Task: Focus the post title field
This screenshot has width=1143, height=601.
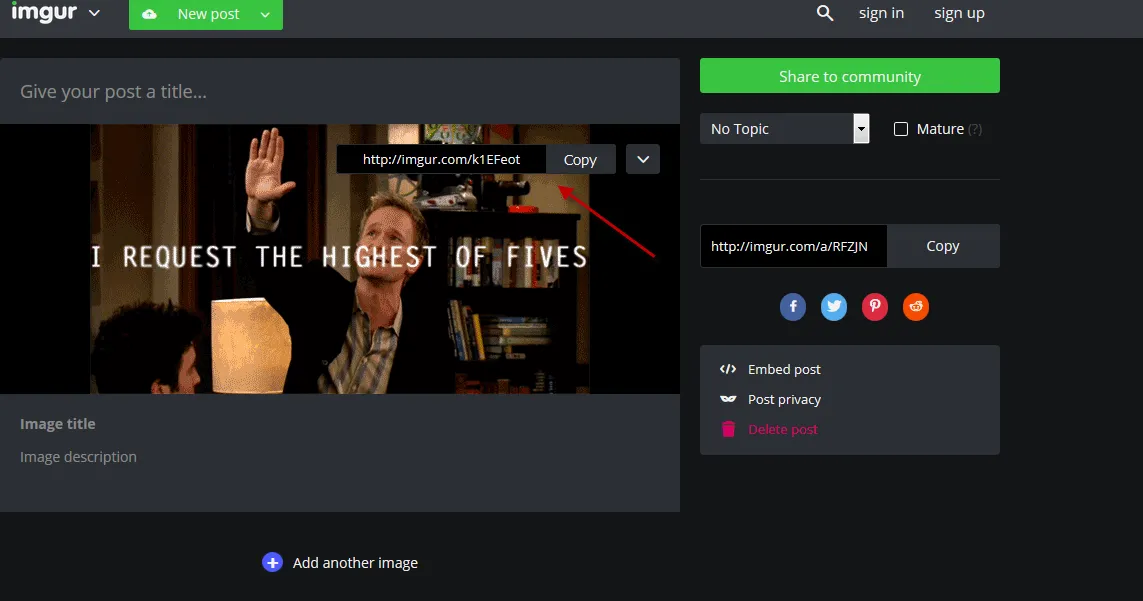Action: [340, 91]
